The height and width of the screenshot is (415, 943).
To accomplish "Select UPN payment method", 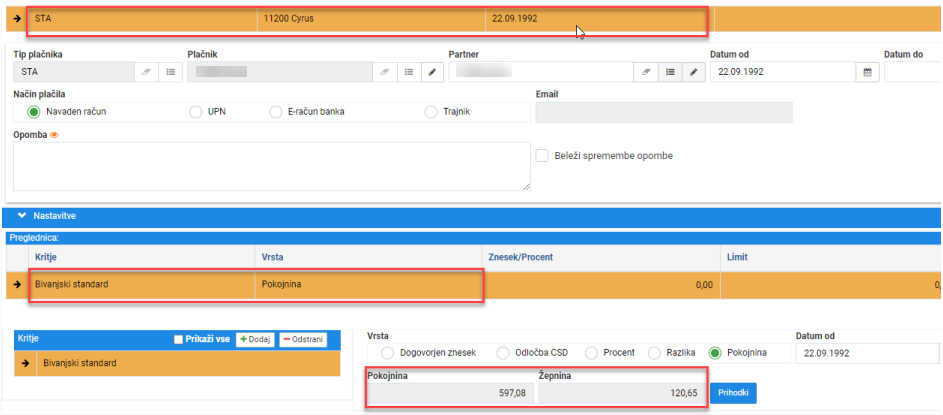I will 195,112.
